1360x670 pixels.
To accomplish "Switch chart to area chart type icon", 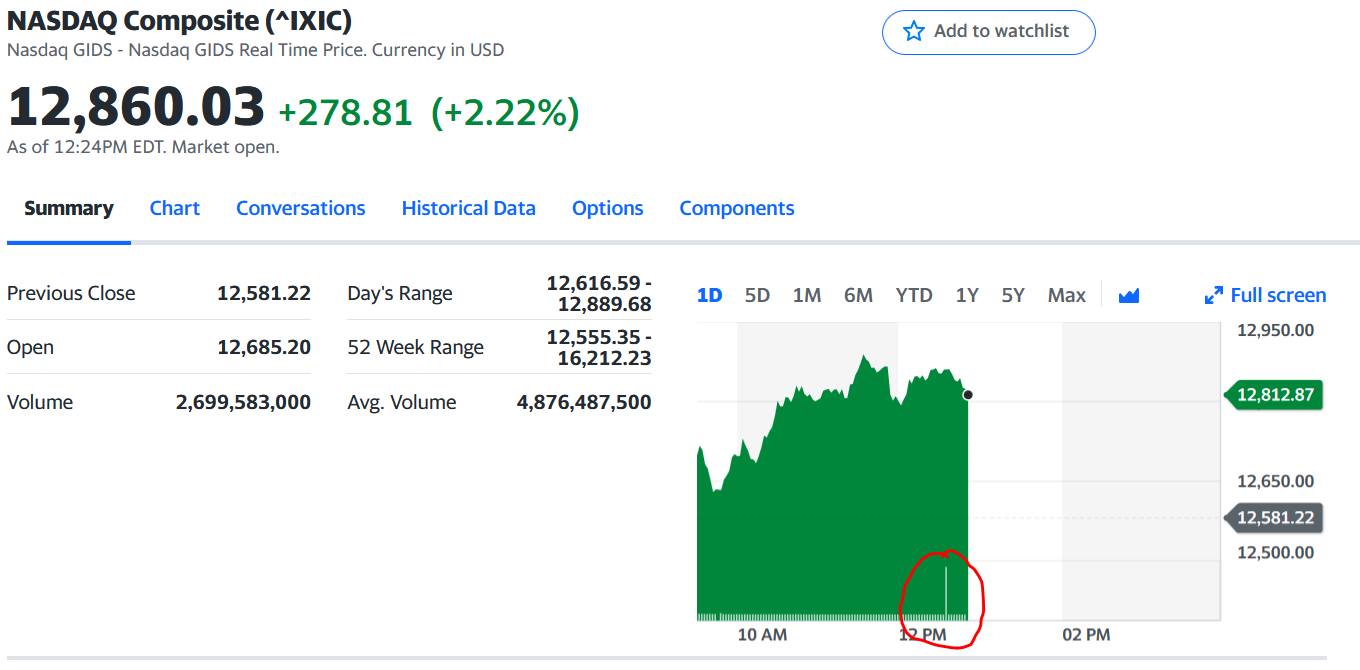I will point(1129,295).
